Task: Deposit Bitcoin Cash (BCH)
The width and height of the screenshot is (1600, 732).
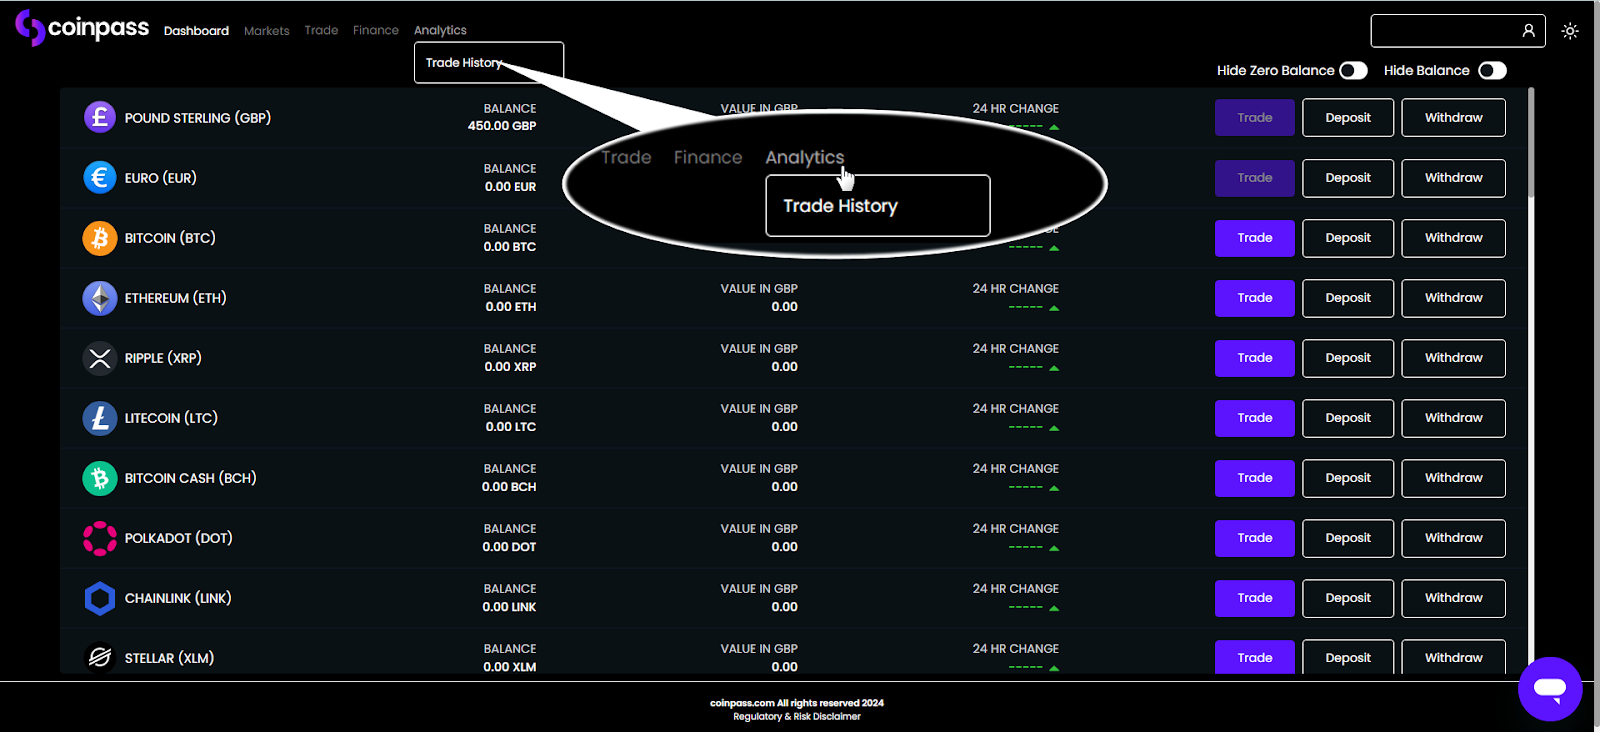Action: (1348, 478)
